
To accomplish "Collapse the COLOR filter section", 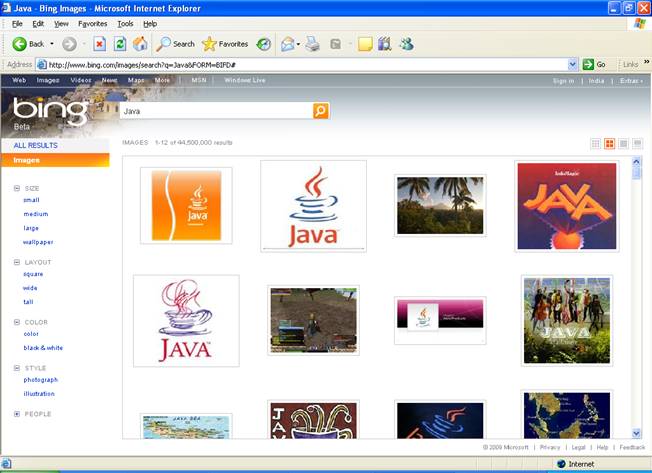I will click(x=17, y=322).
